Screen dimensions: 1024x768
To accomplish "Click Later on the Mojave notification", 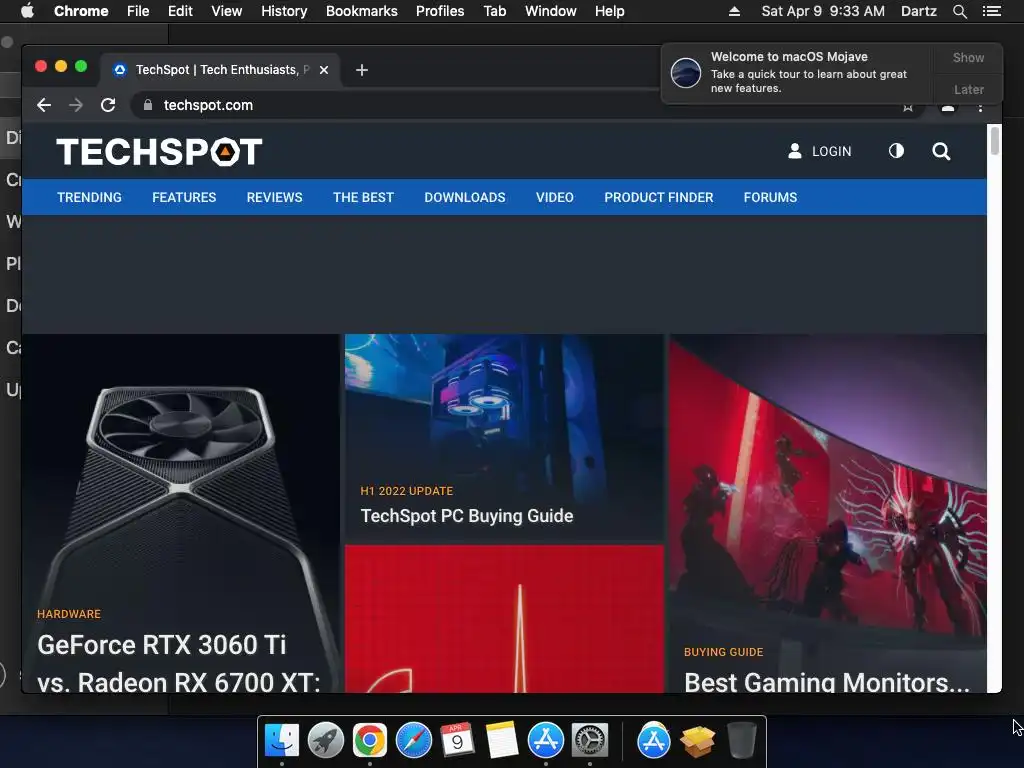I will (x=968, y=89).
